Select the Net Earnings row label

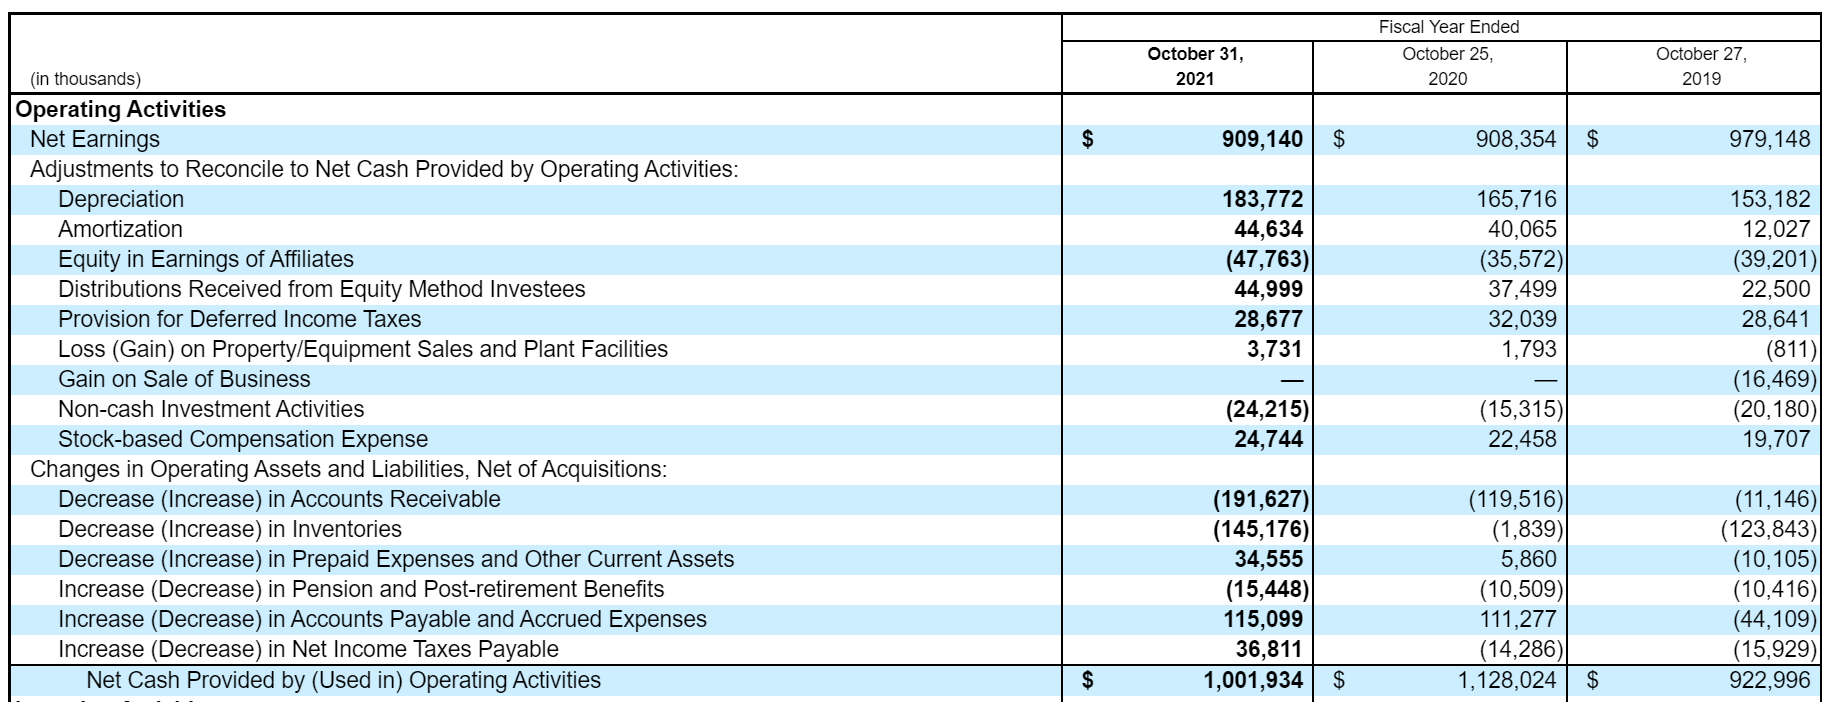coord(95,139)
